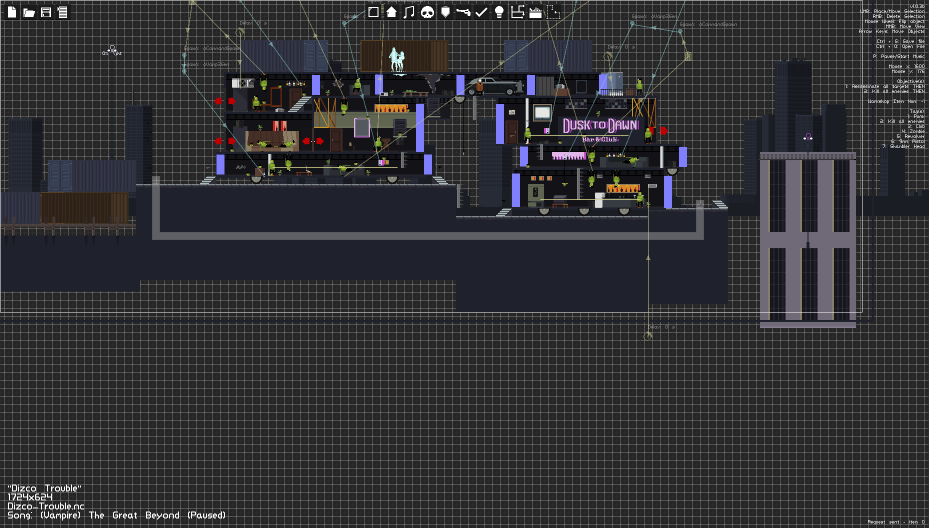Select the brown sofa with zombies

272,141
